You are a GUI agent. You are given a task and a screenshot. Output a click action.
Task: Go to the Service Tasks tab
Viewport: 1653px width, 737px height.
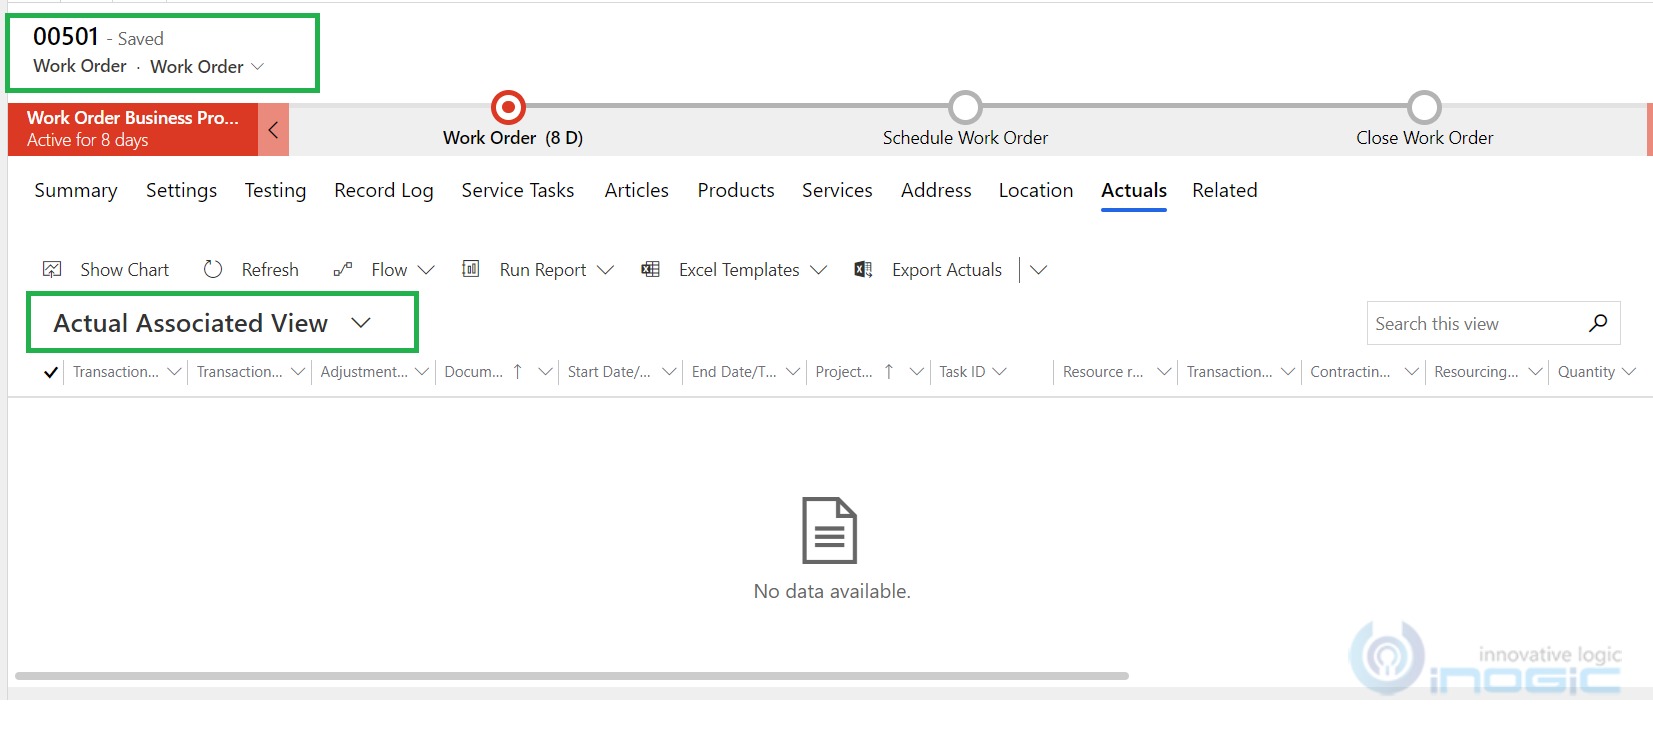pyautogui.click(x=518, y=190)
